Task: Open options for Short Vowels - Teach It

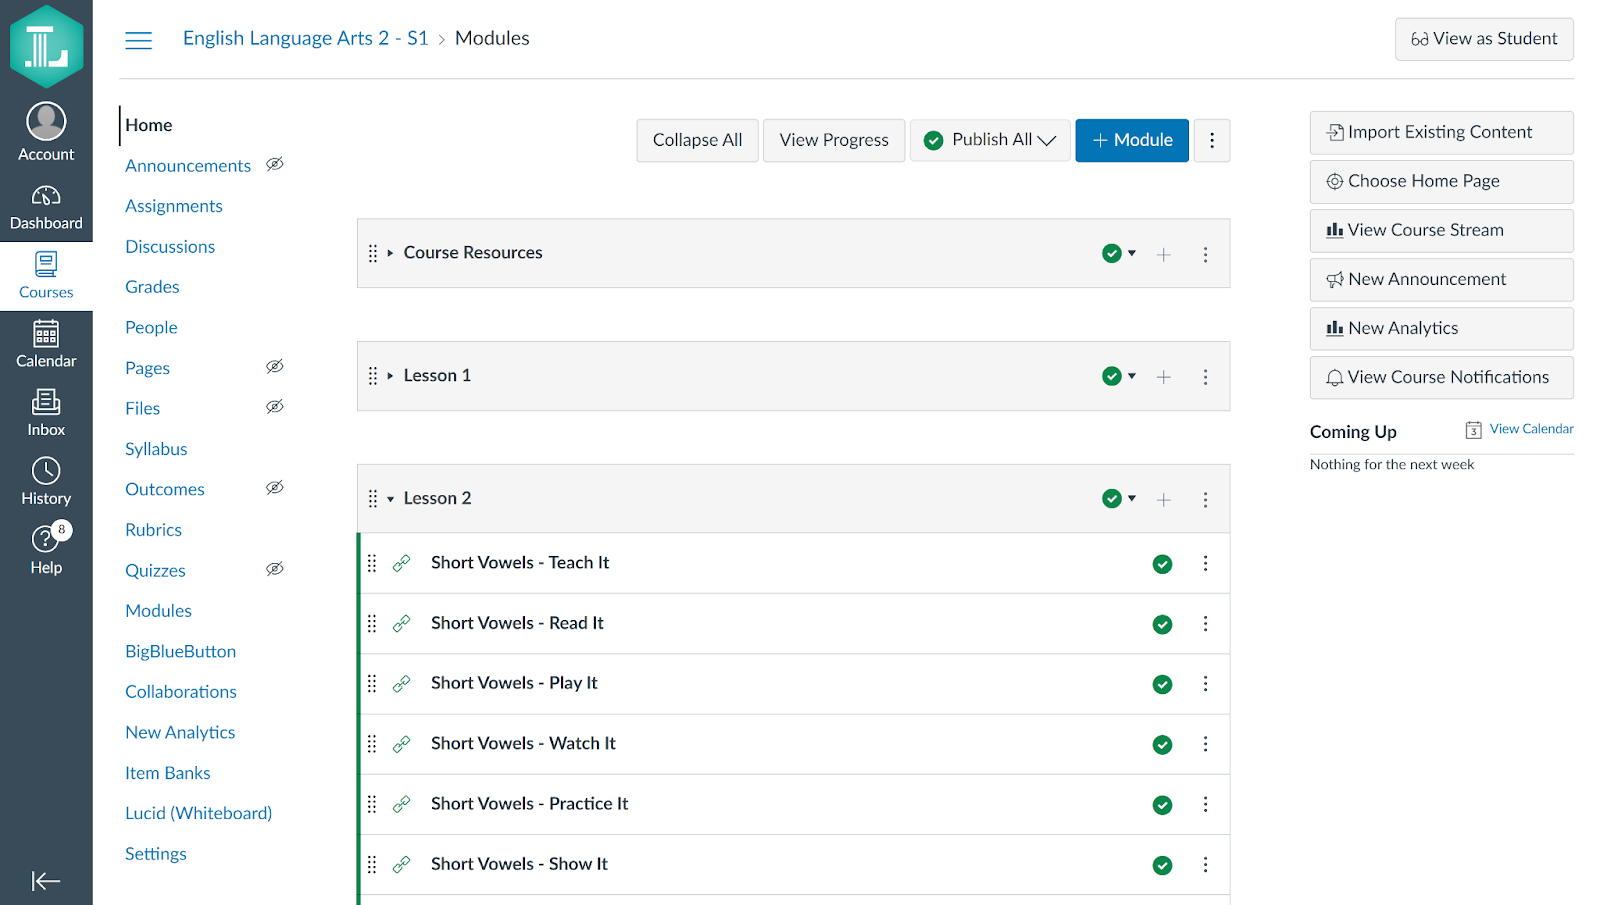Action: [1205, 563]
